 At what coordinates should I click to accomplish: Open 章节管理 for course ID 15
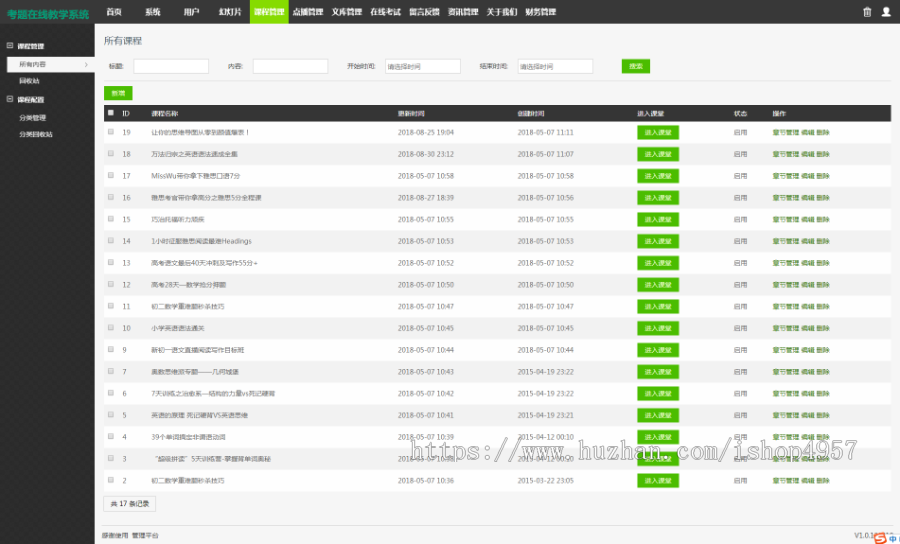click(x=785, y=219)
